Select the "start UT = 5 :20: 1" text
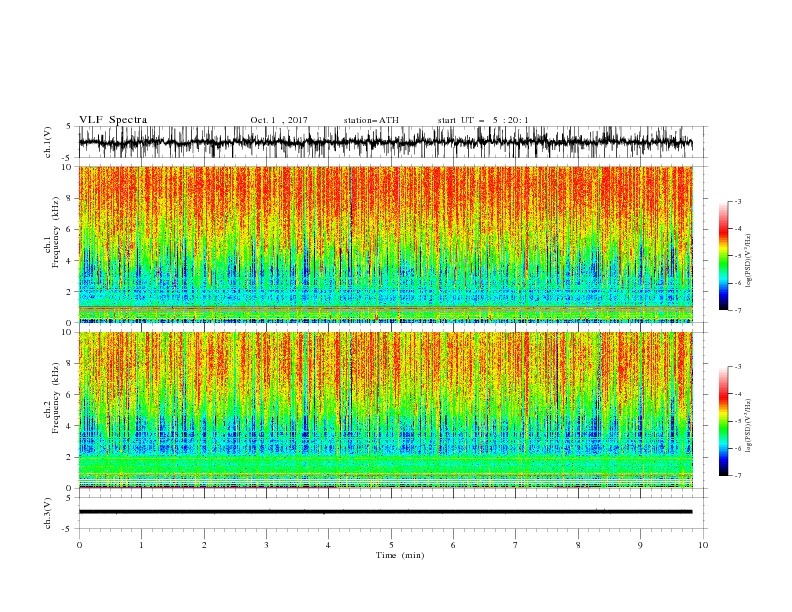Image resolution: width=792 pixels, height=612 pixels. point(483,120)
